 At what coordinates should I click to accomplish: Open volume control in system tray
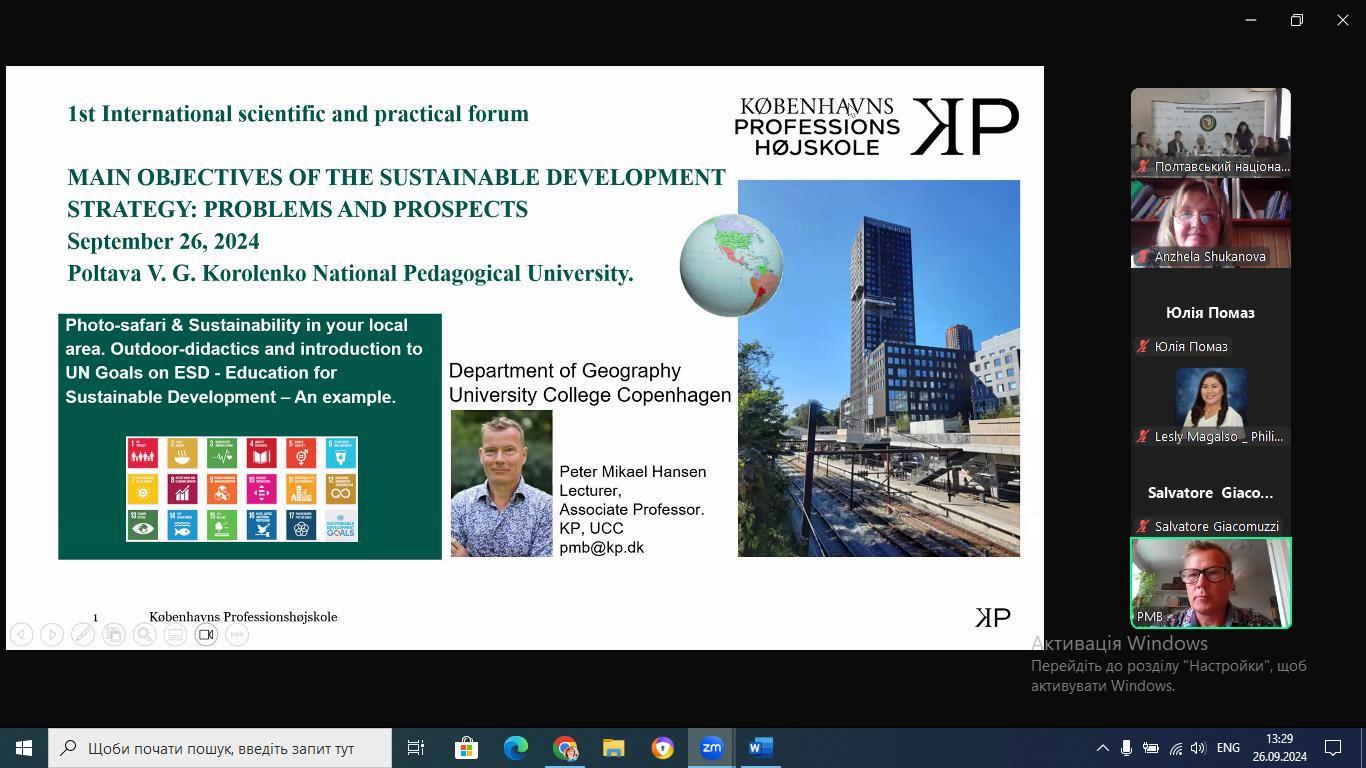pos(1198,748)
